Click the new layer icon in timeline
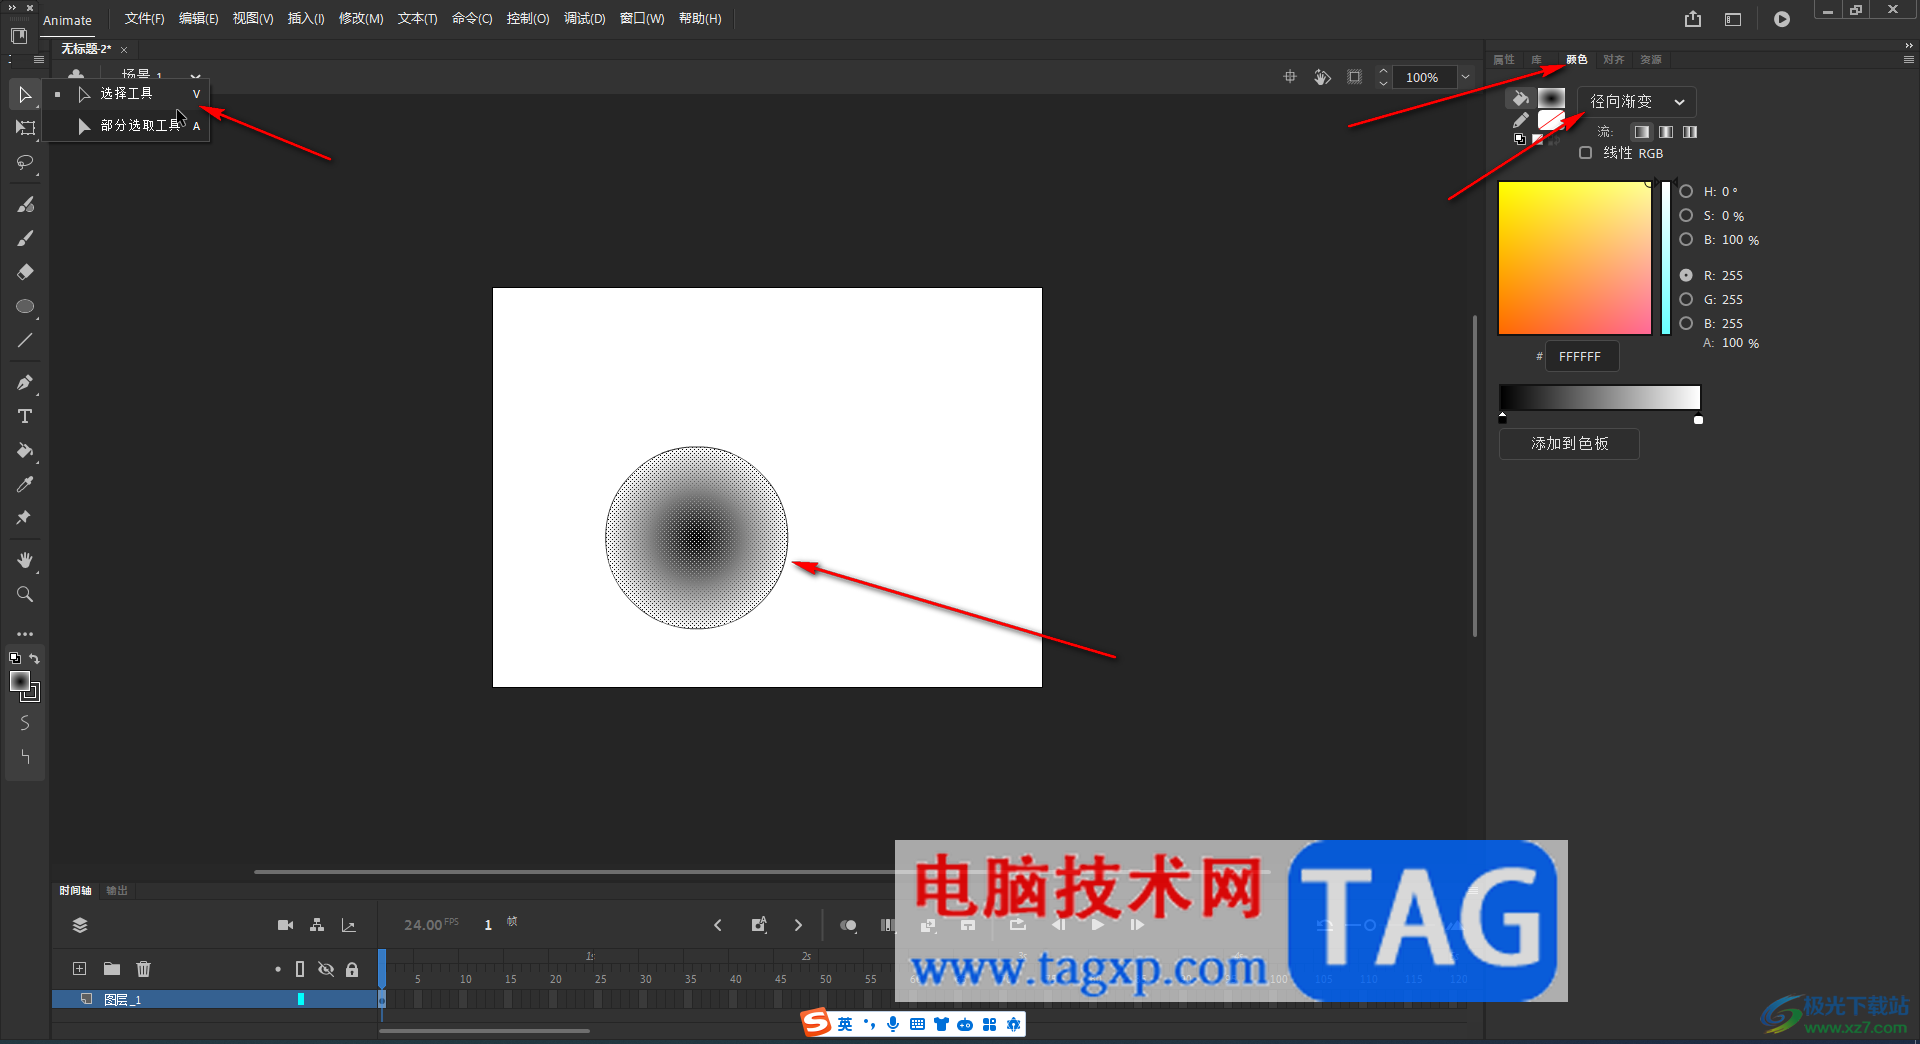 coord(80,968)
